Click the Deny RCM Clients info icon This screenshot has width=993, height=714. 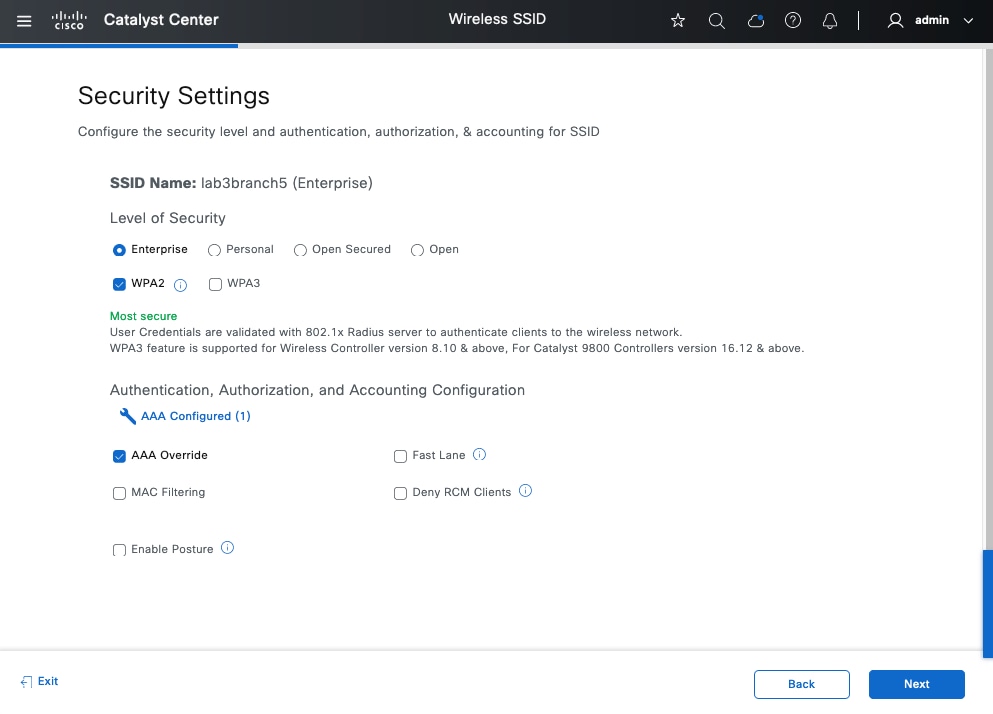526,491
